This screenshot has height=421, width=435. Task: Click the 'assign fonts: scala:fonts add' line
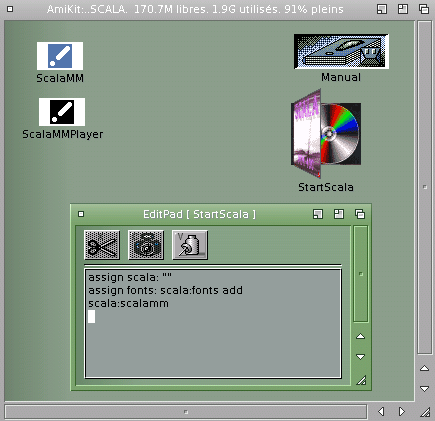point(165,290)
